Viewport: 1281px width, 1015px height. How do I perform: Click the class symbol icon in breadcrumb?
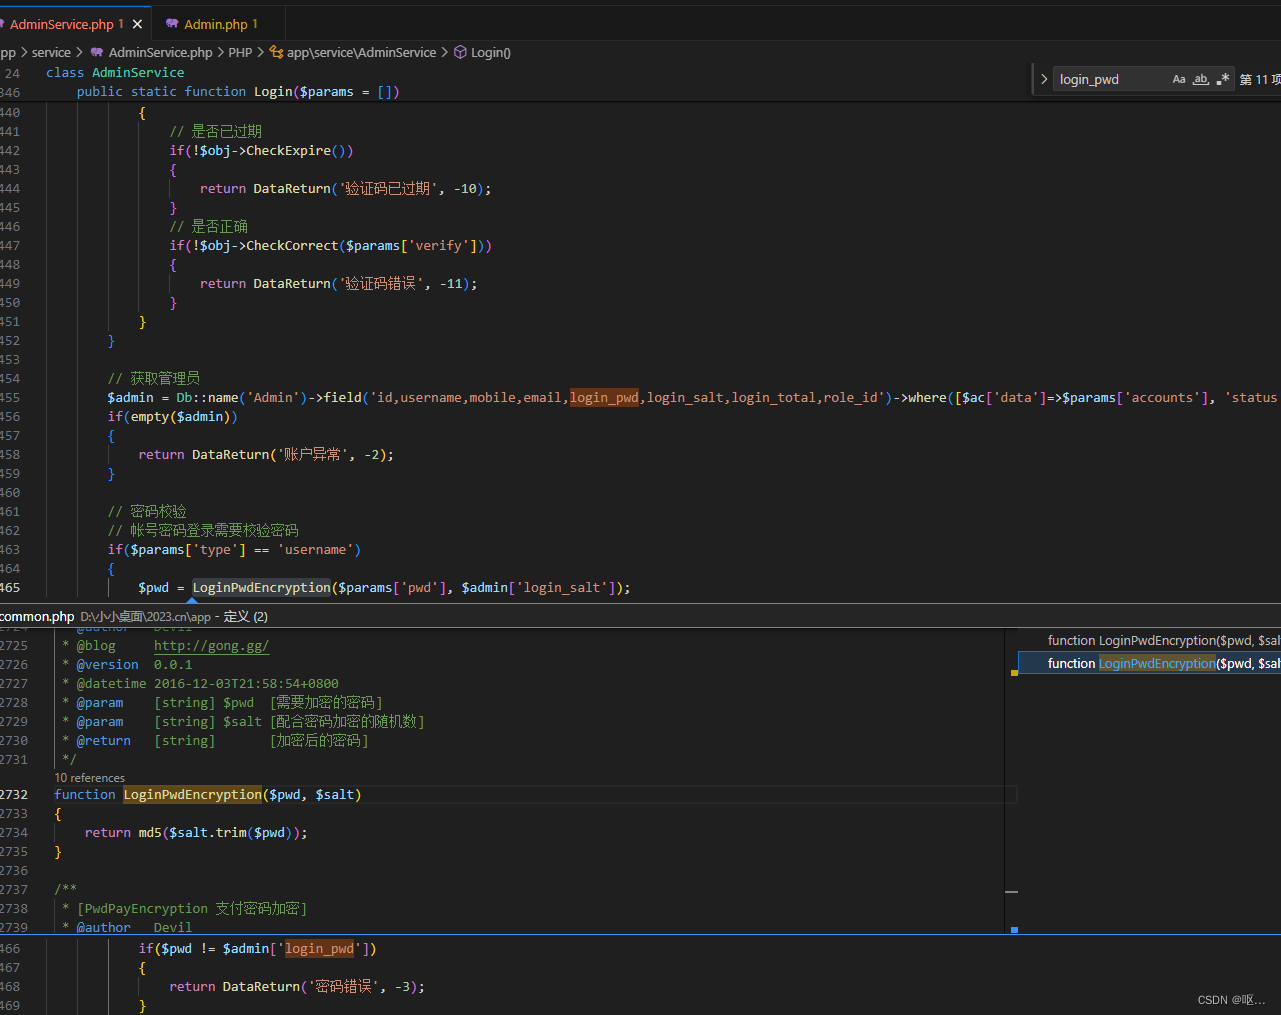(276, 52)
